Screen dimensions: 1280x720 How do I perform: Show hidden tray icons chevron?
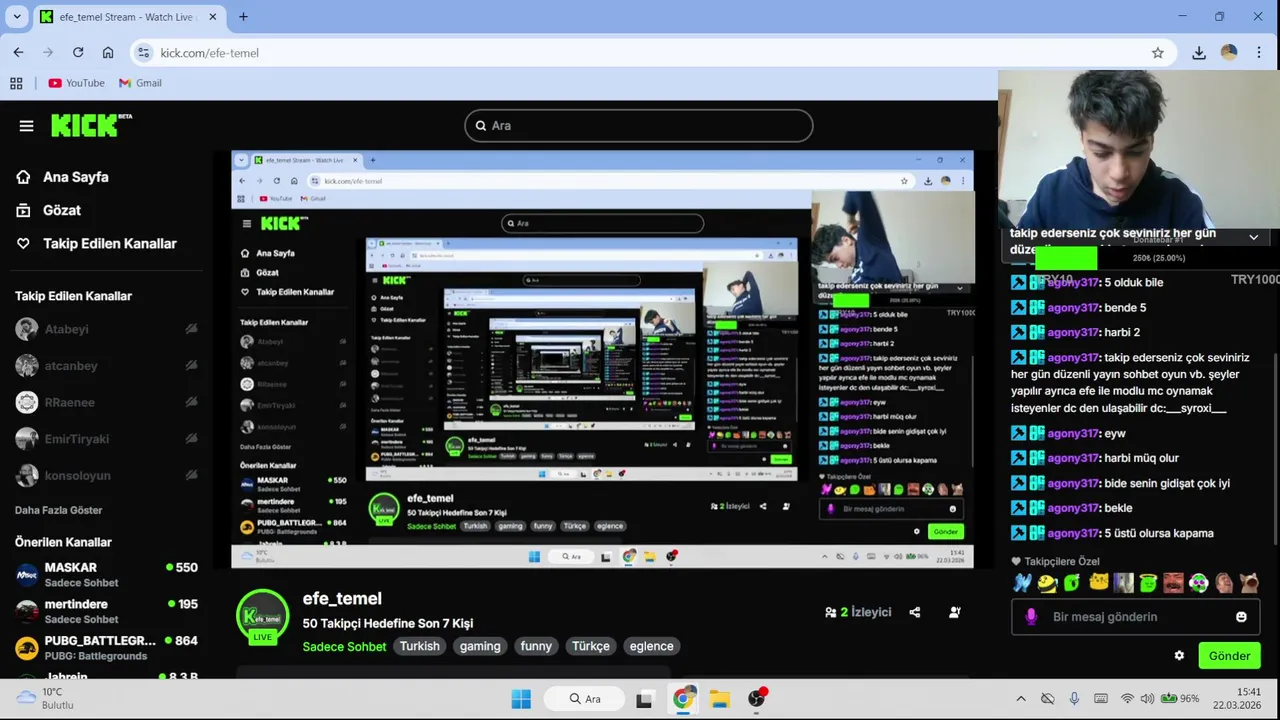click(1020, 698)
